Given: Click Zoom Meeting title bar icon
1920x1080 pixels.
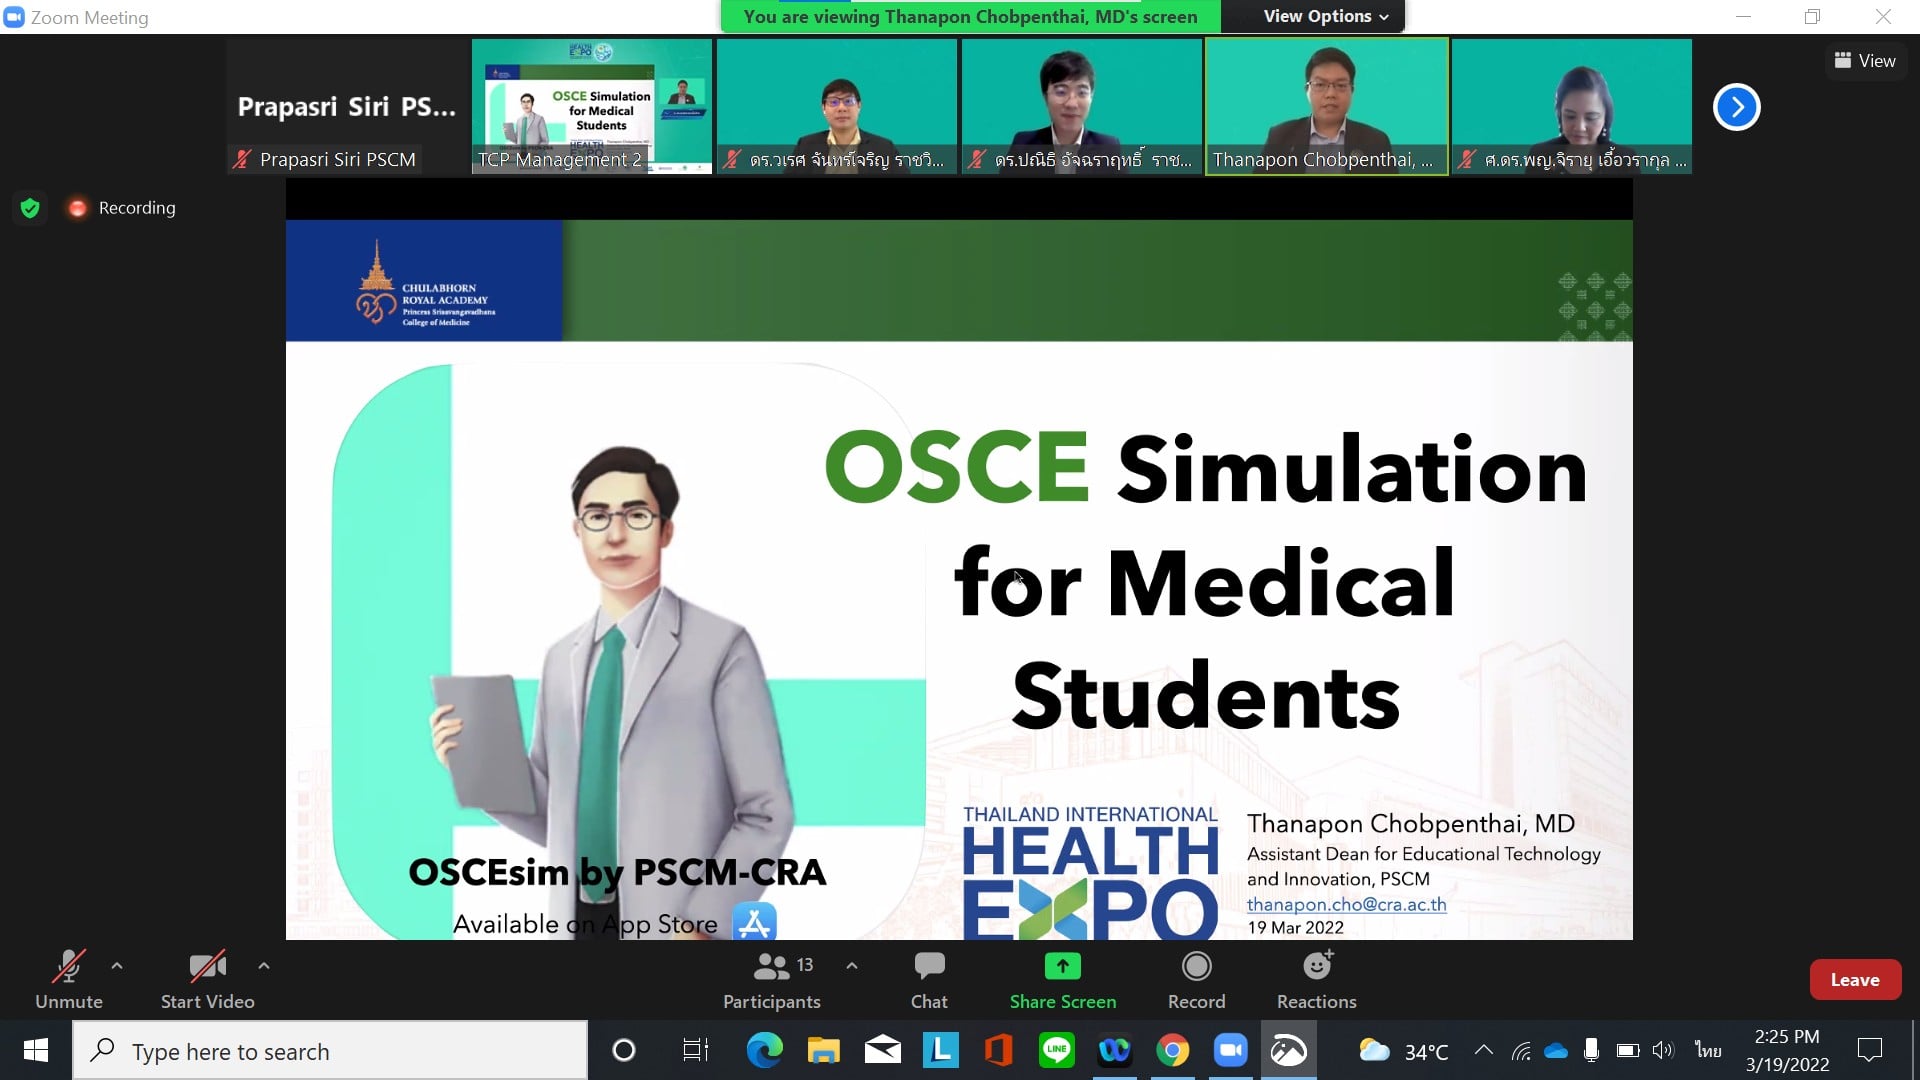Looking at the screenshot, I should point(14,17).
